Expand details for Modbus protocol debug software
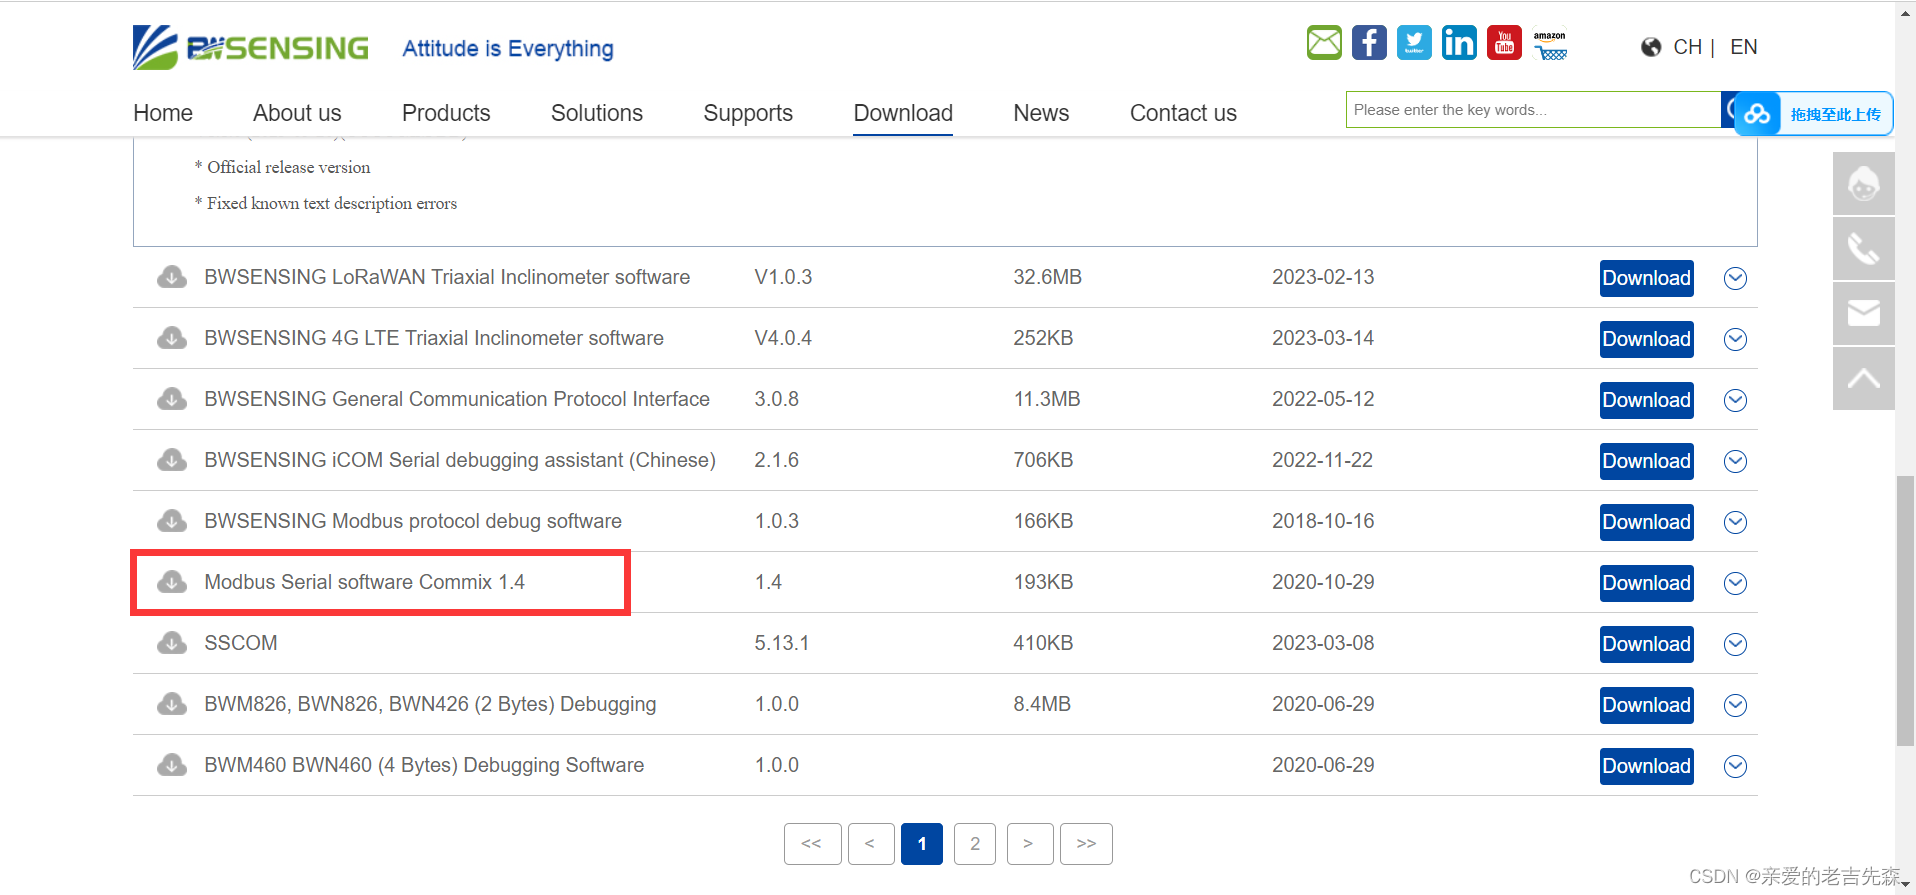The height and width of the screenshot is (895, 1916). [1735, 522]
